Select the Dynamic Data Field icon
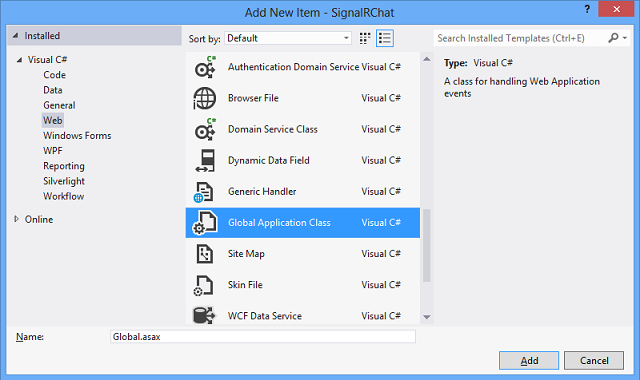640x380 pixels. [x=205, y=160]
